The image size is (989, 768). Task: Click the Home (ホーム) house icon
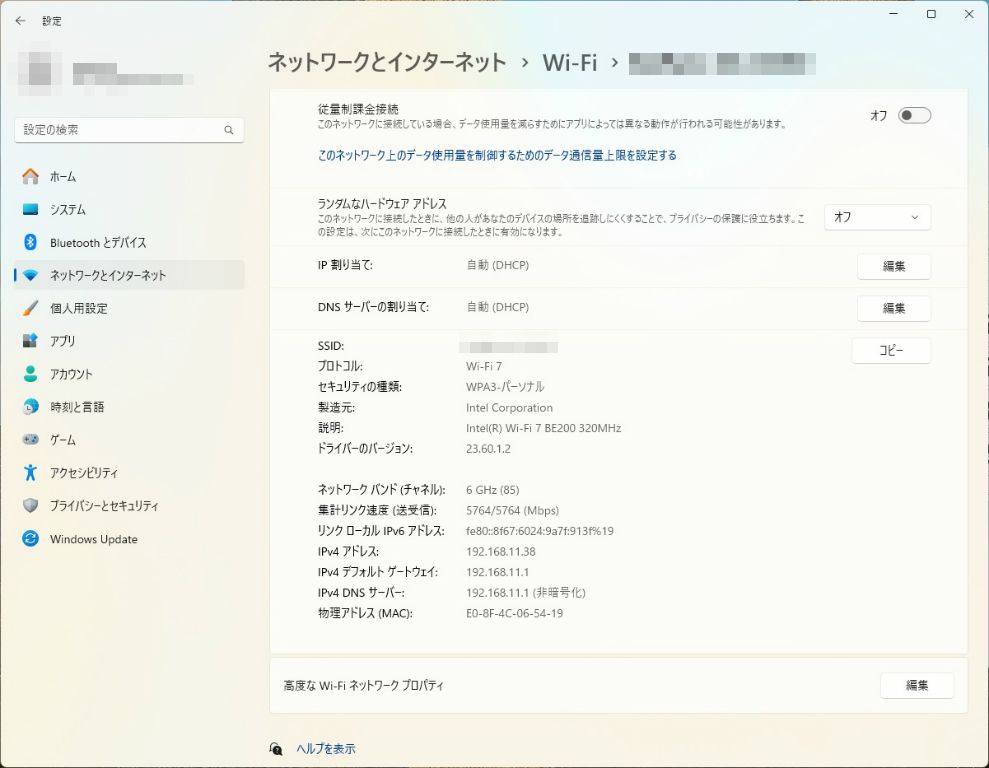(30, 177)
